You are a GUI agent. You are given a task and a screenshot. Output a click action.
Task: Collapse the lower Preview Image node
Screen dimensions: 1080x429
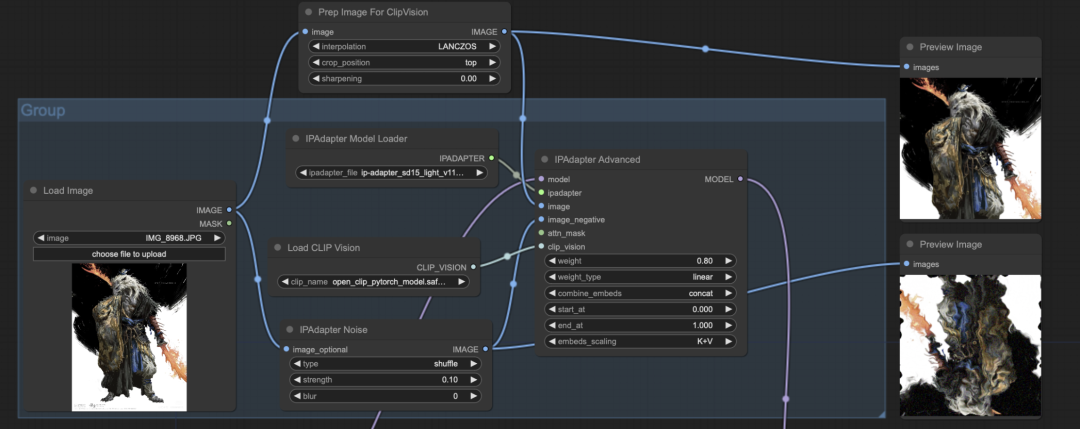(909, 244)
